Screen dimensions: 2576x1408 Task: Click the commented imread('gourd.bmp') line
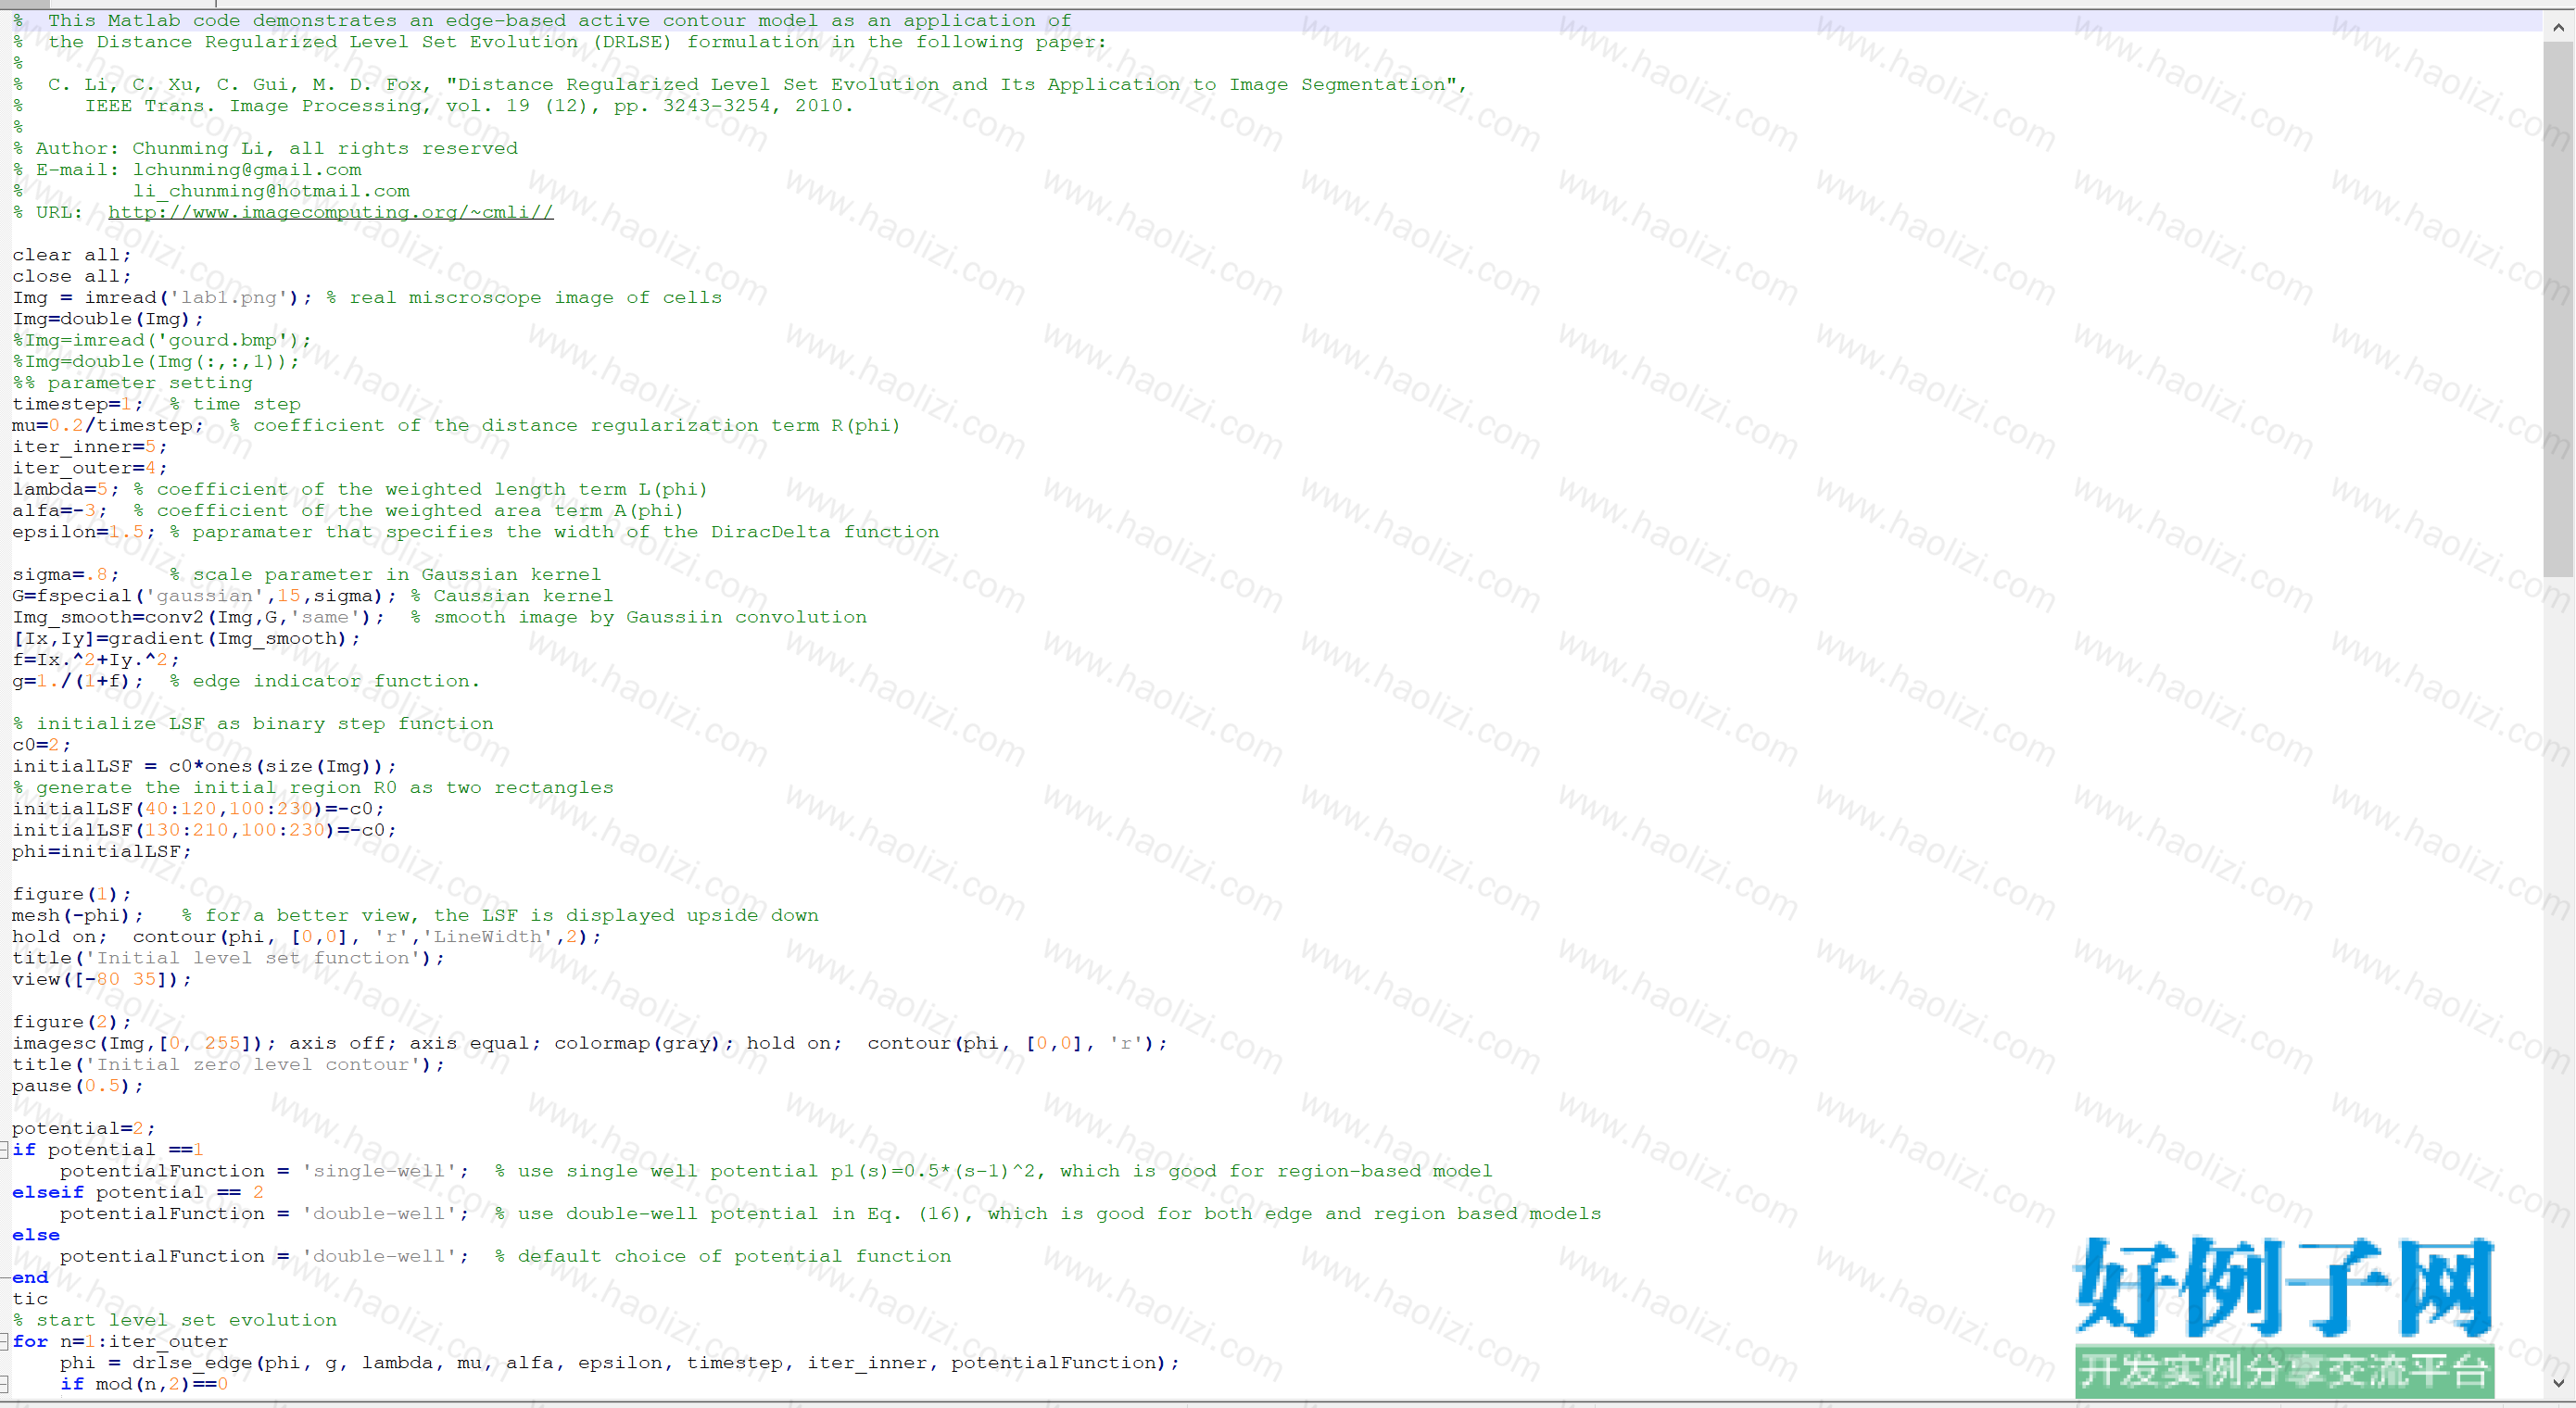(161, 340)
